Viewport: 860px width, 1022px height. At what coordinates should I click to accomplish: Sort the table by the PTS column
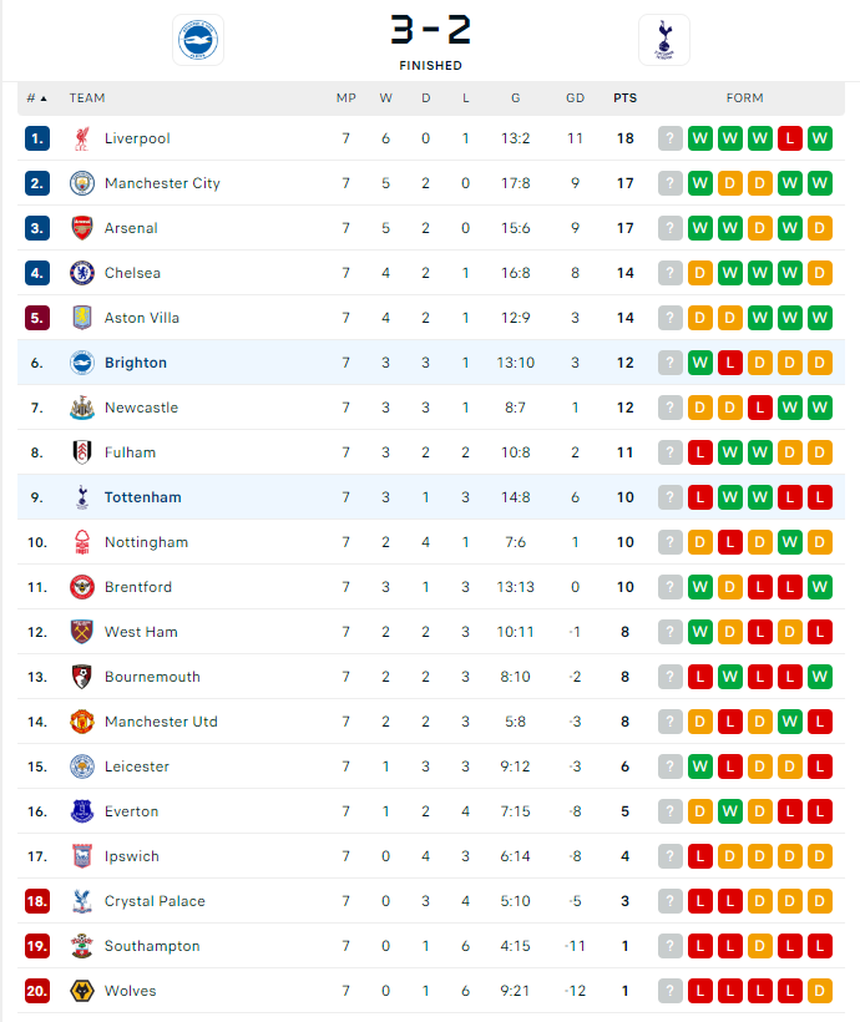[x=625, y=98]
